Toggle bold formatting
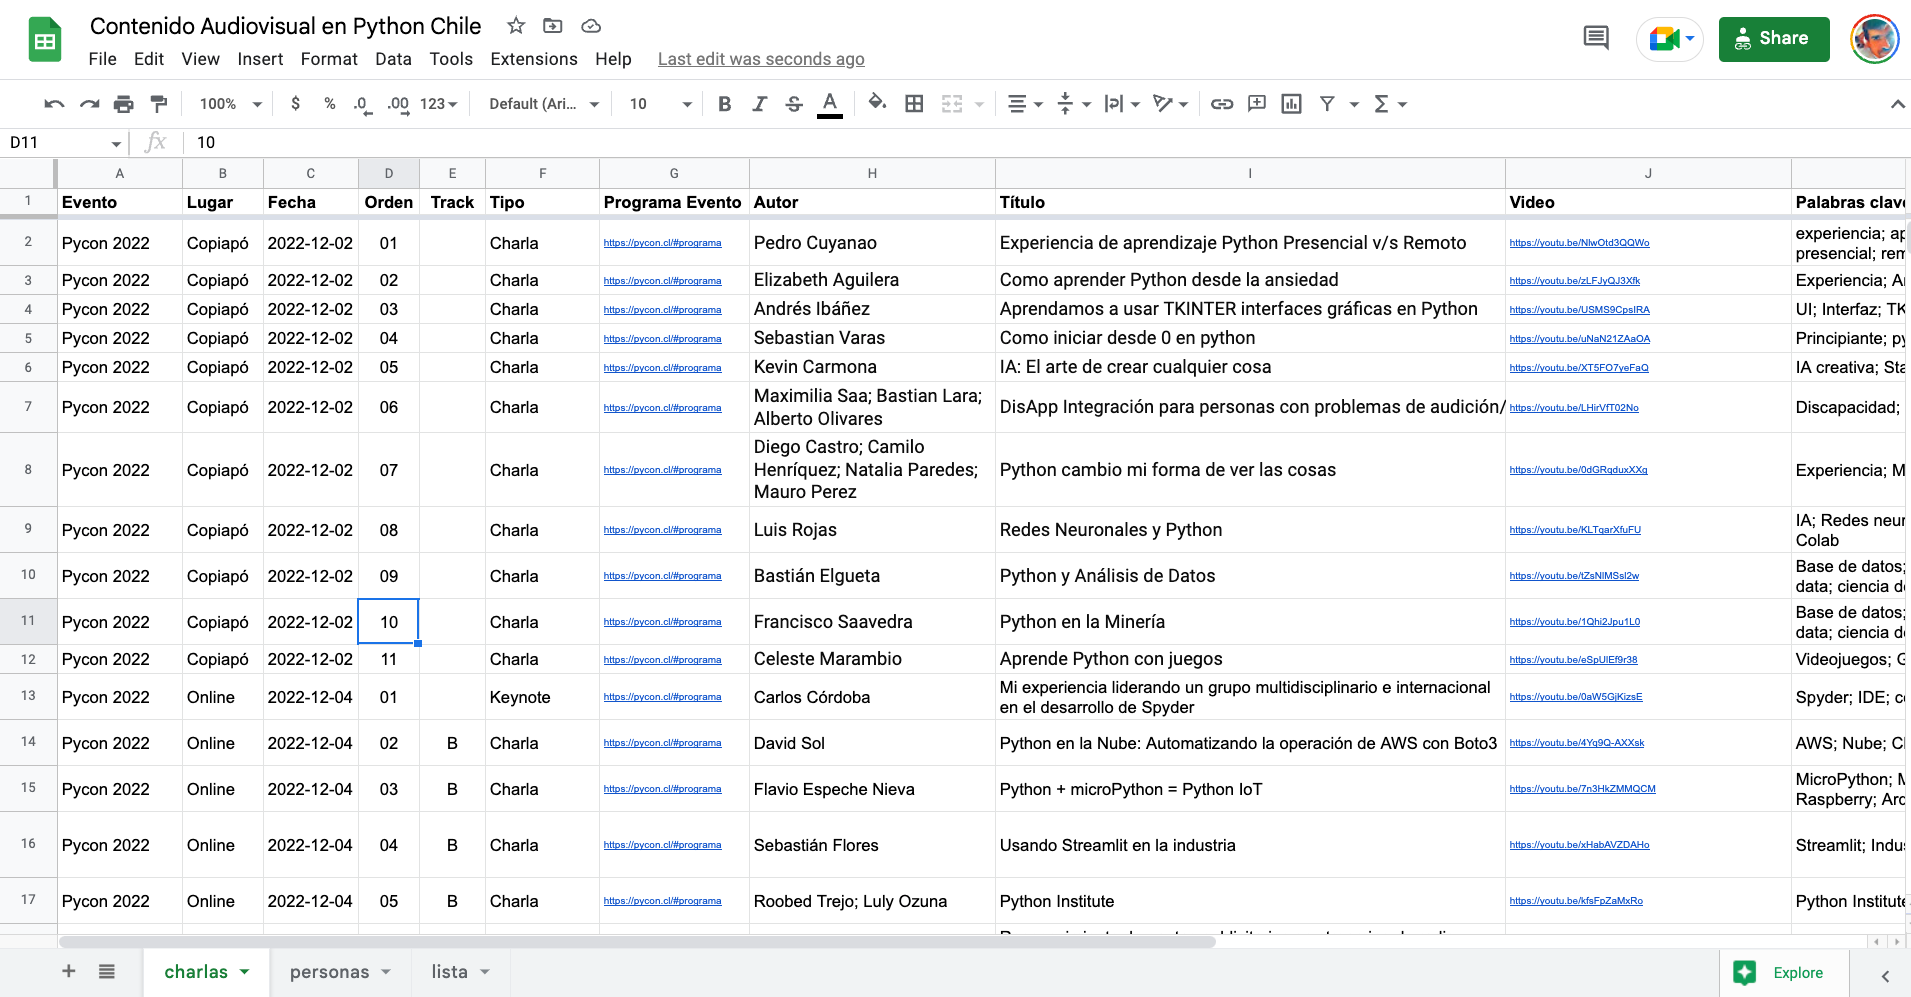Viewport: 1911px width, 997px height. click(725, 104)
